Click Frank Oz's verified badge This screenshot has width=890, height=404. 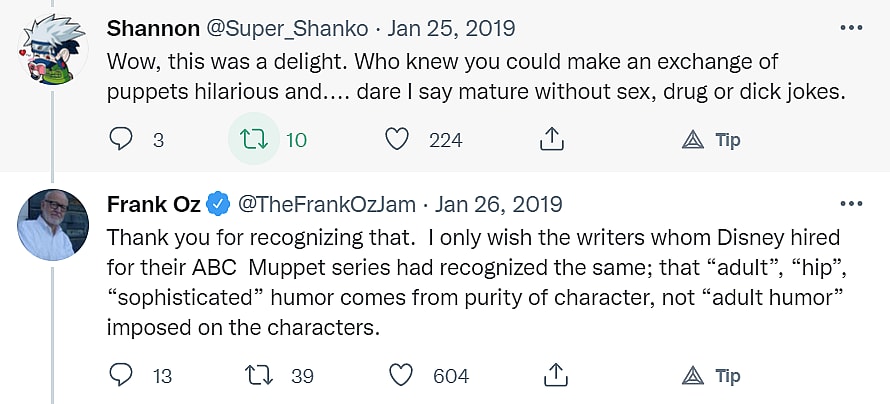pyautogui.click(x=218, y=204)
